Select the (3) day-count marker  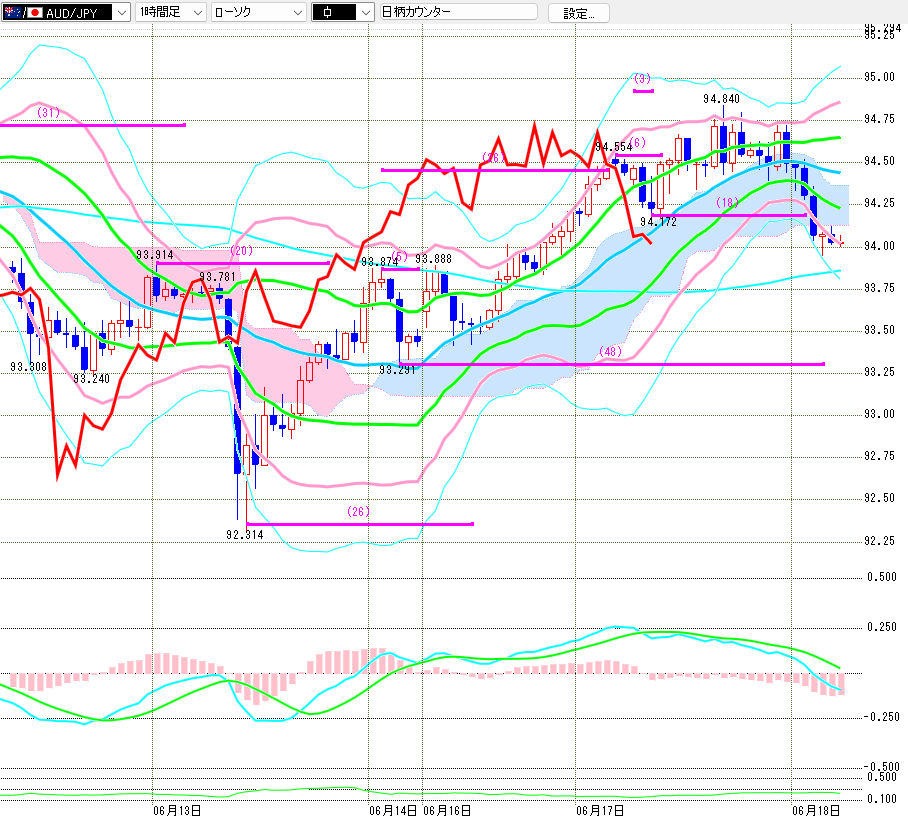(642, 78)
